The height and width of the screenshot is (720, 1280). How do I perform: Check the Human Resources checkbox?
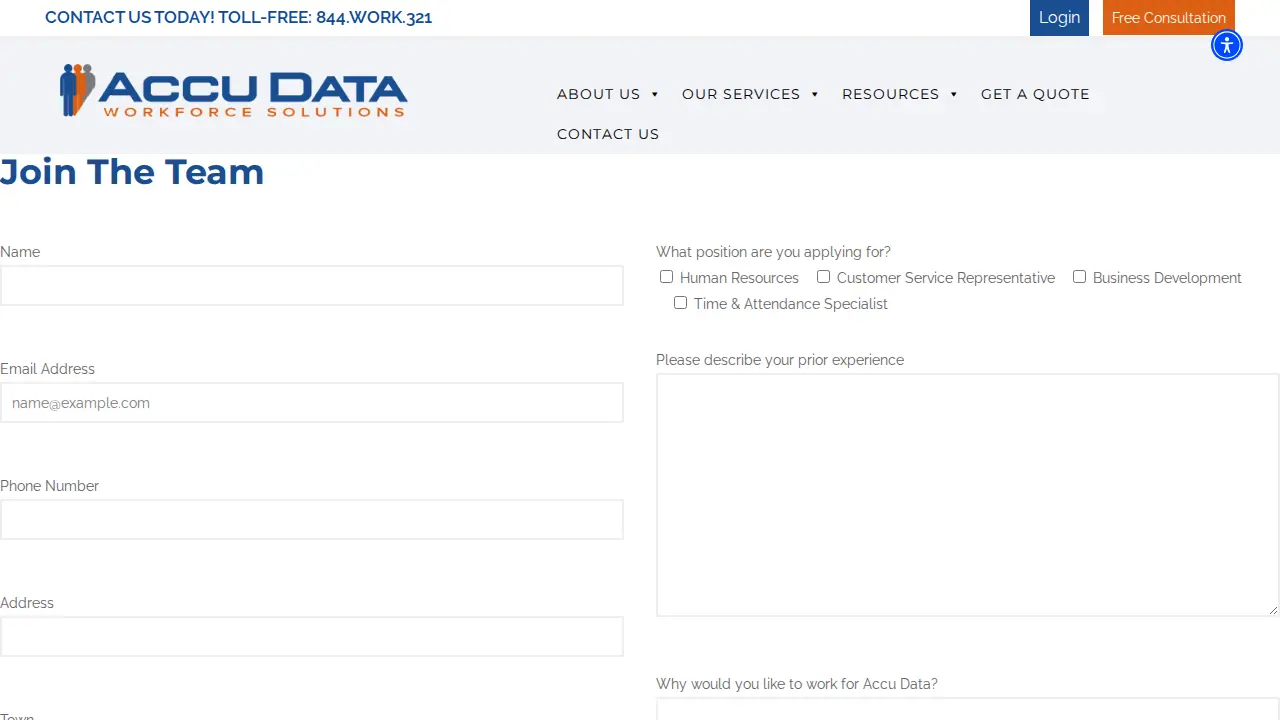tap(666, 277)
